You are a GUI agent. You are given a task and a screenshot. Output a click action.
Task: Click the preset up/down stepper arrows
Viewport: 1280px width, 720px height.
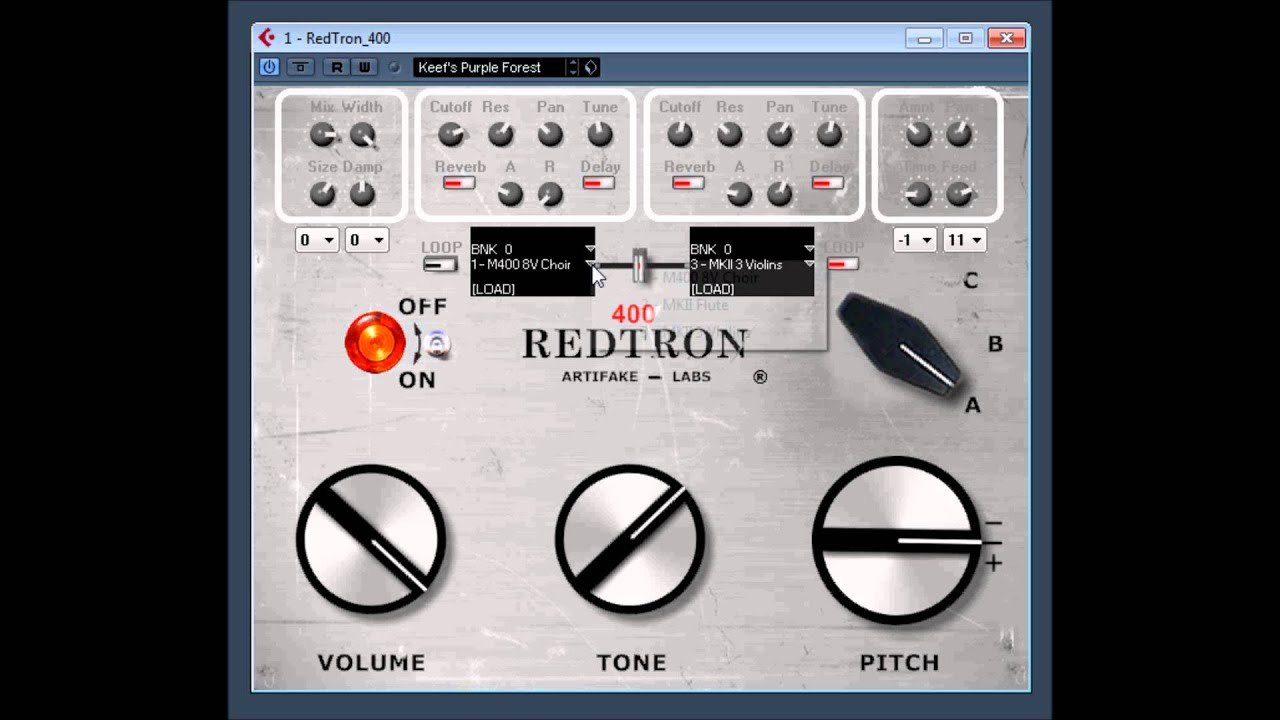pos(572,67)
